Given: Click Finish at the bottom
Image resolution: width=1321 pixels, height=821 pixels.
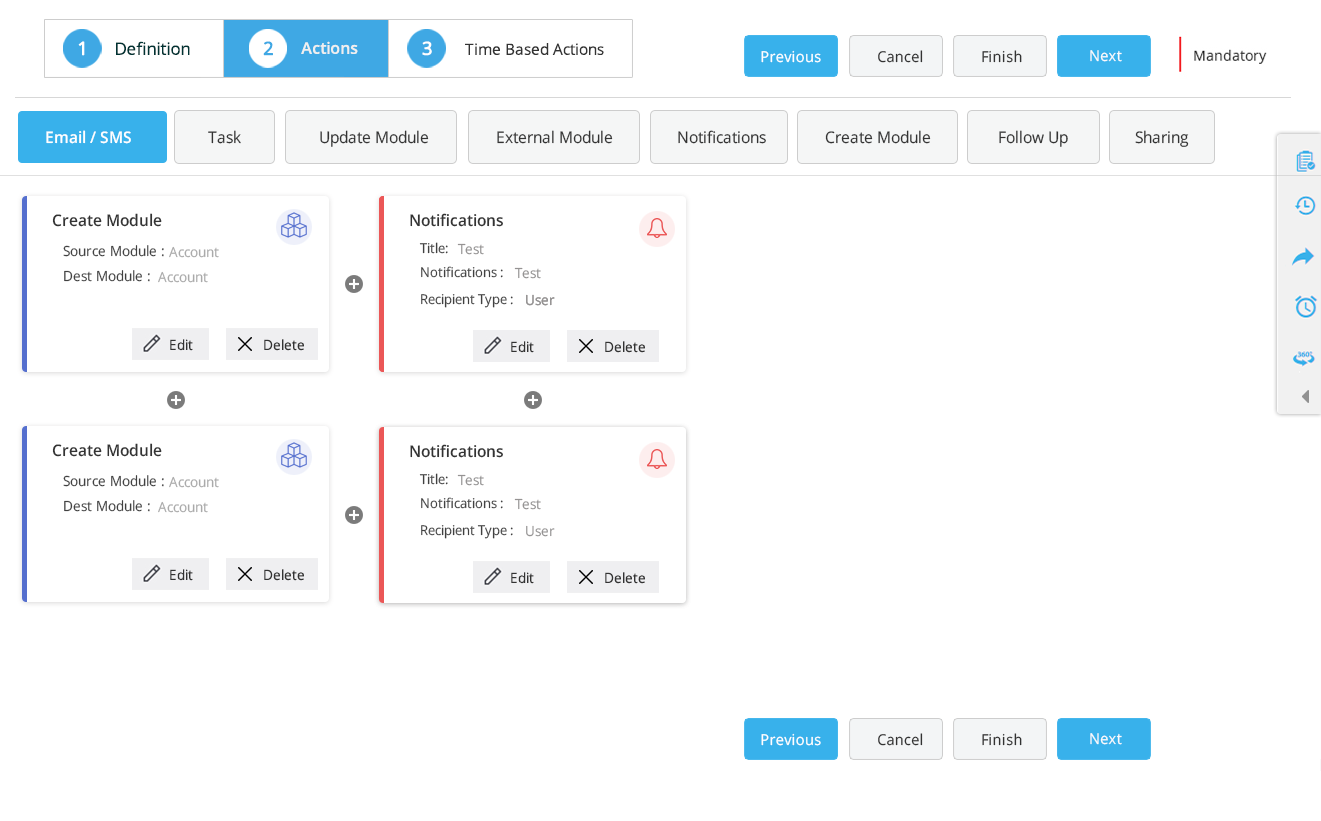Looking at the screenshot, I should coord(999,739).
